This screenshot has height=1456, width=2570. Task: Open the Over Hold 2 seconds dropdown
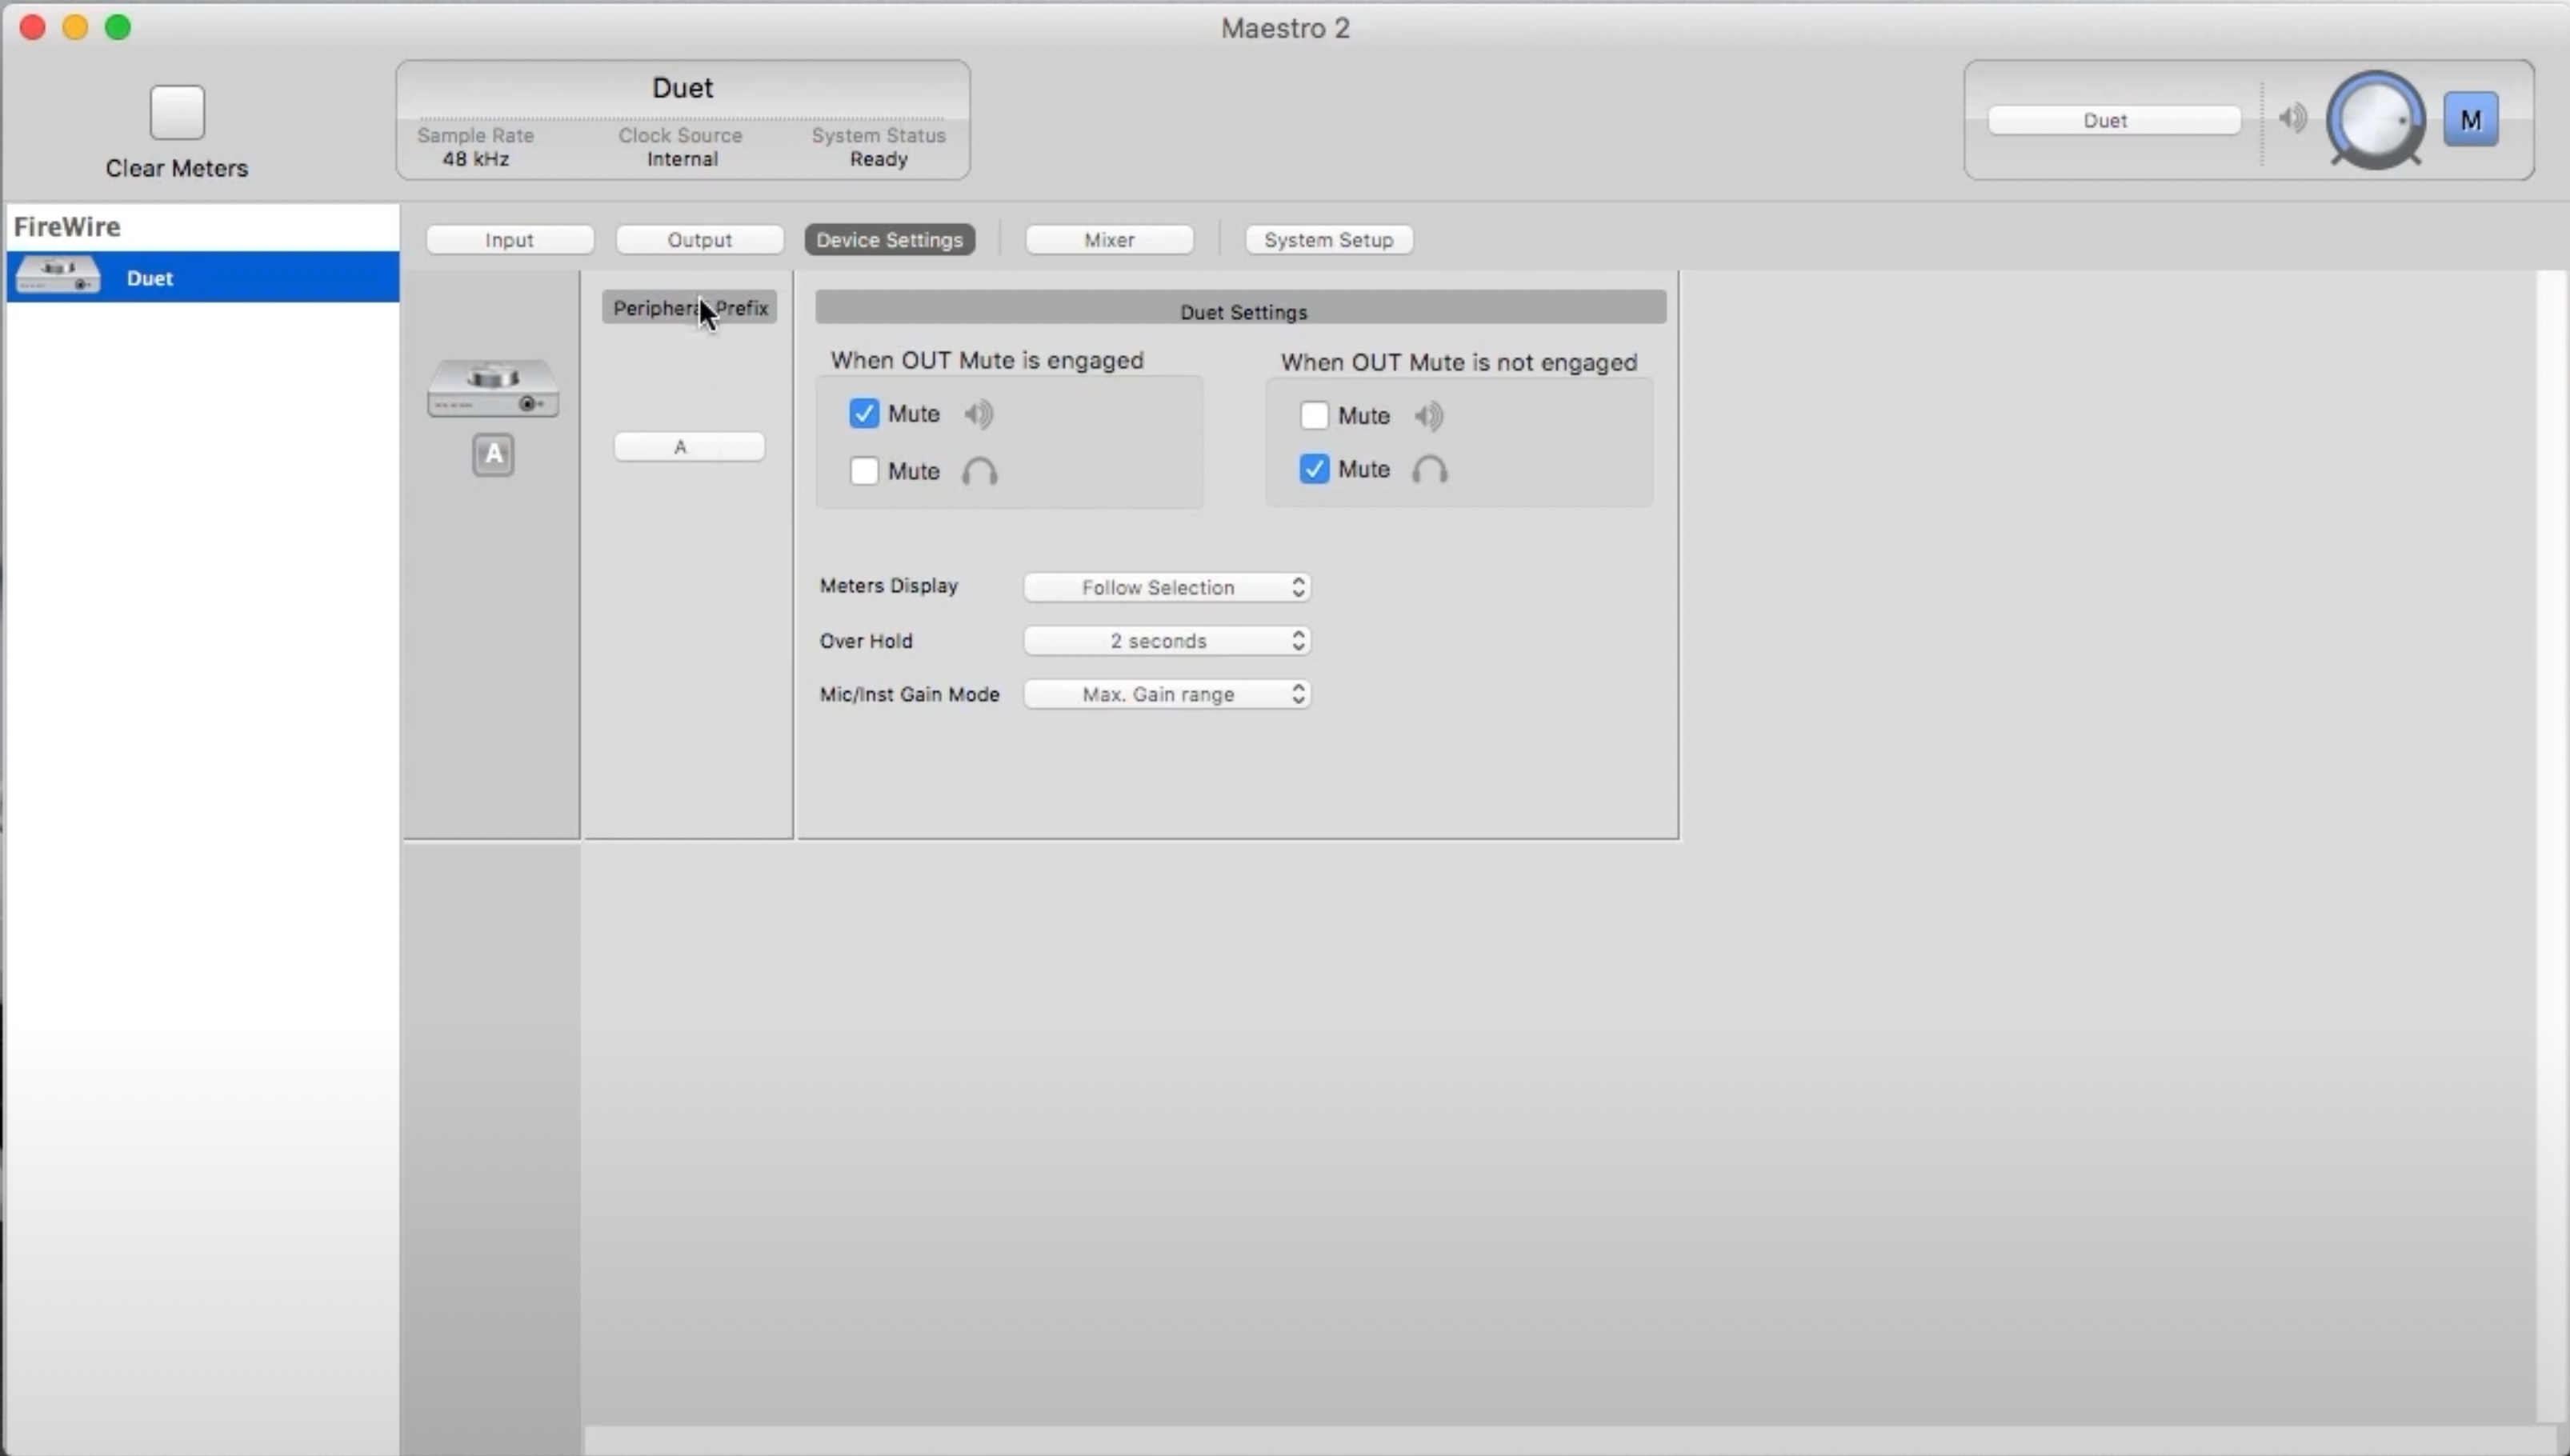(x=1166, y=641)
